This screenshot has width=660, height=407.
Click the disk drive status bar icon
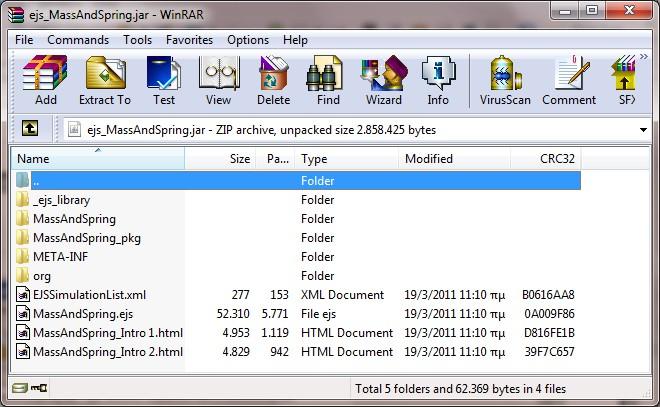click(x=19, y=388)
